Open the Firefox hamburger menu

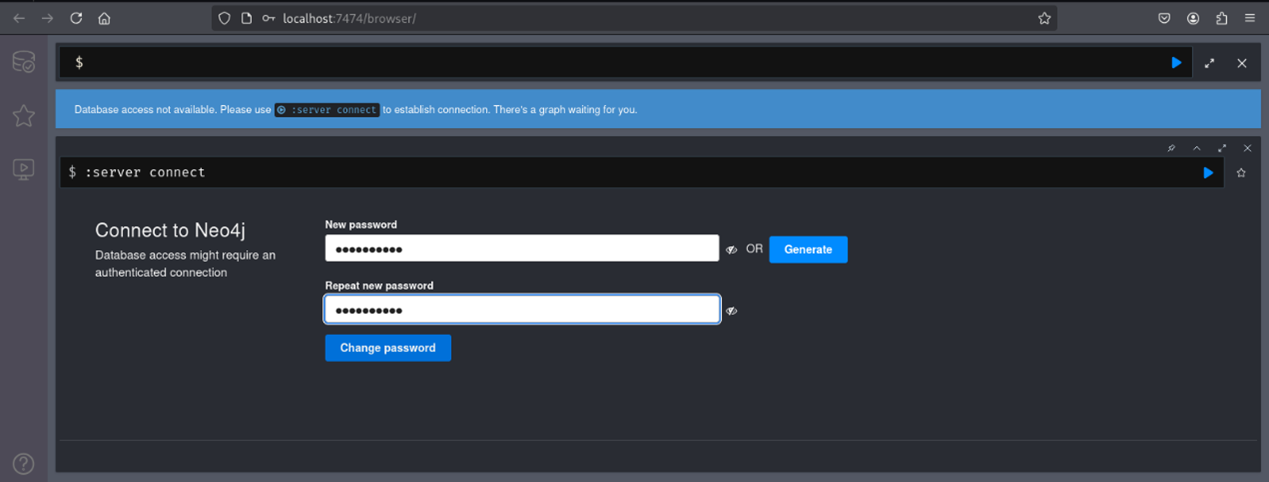(1250, 18)
